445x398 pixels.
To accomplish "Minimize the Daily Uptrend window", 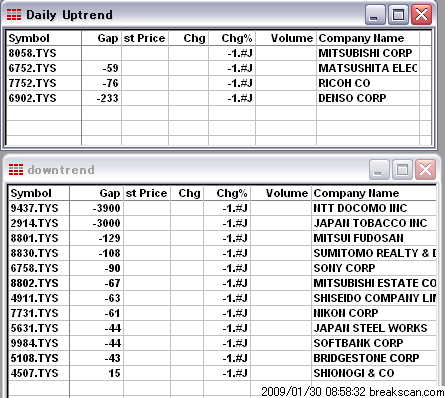I will pyautogui.click(x=375, y=15).
